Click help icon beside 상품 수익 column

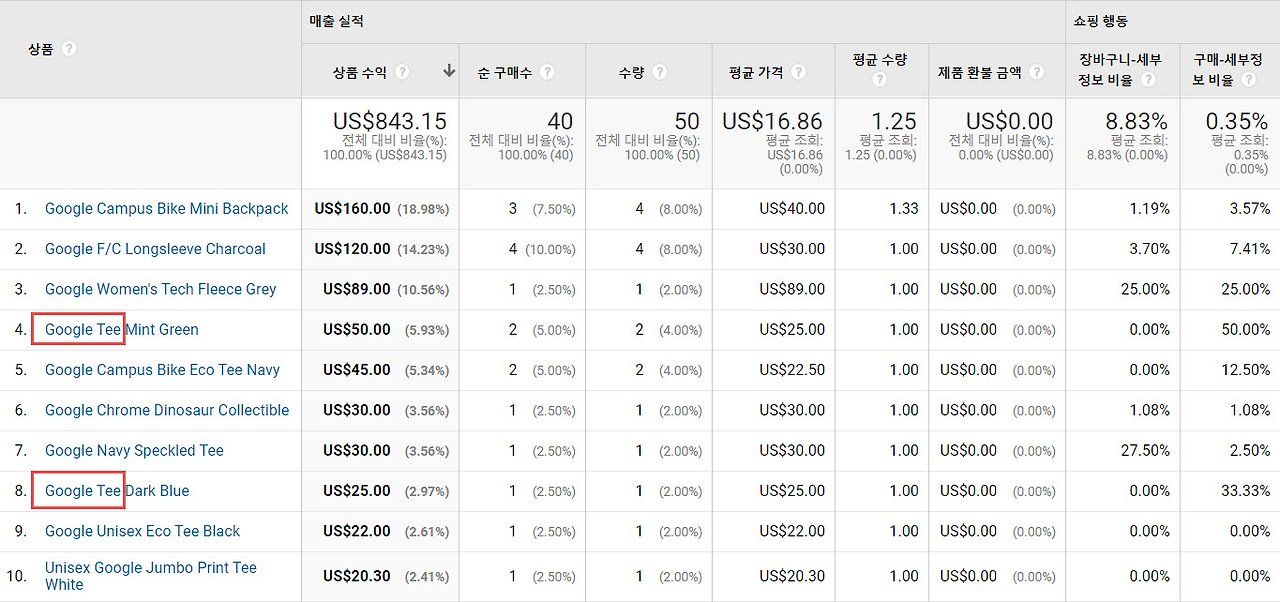tap(402, 72)
